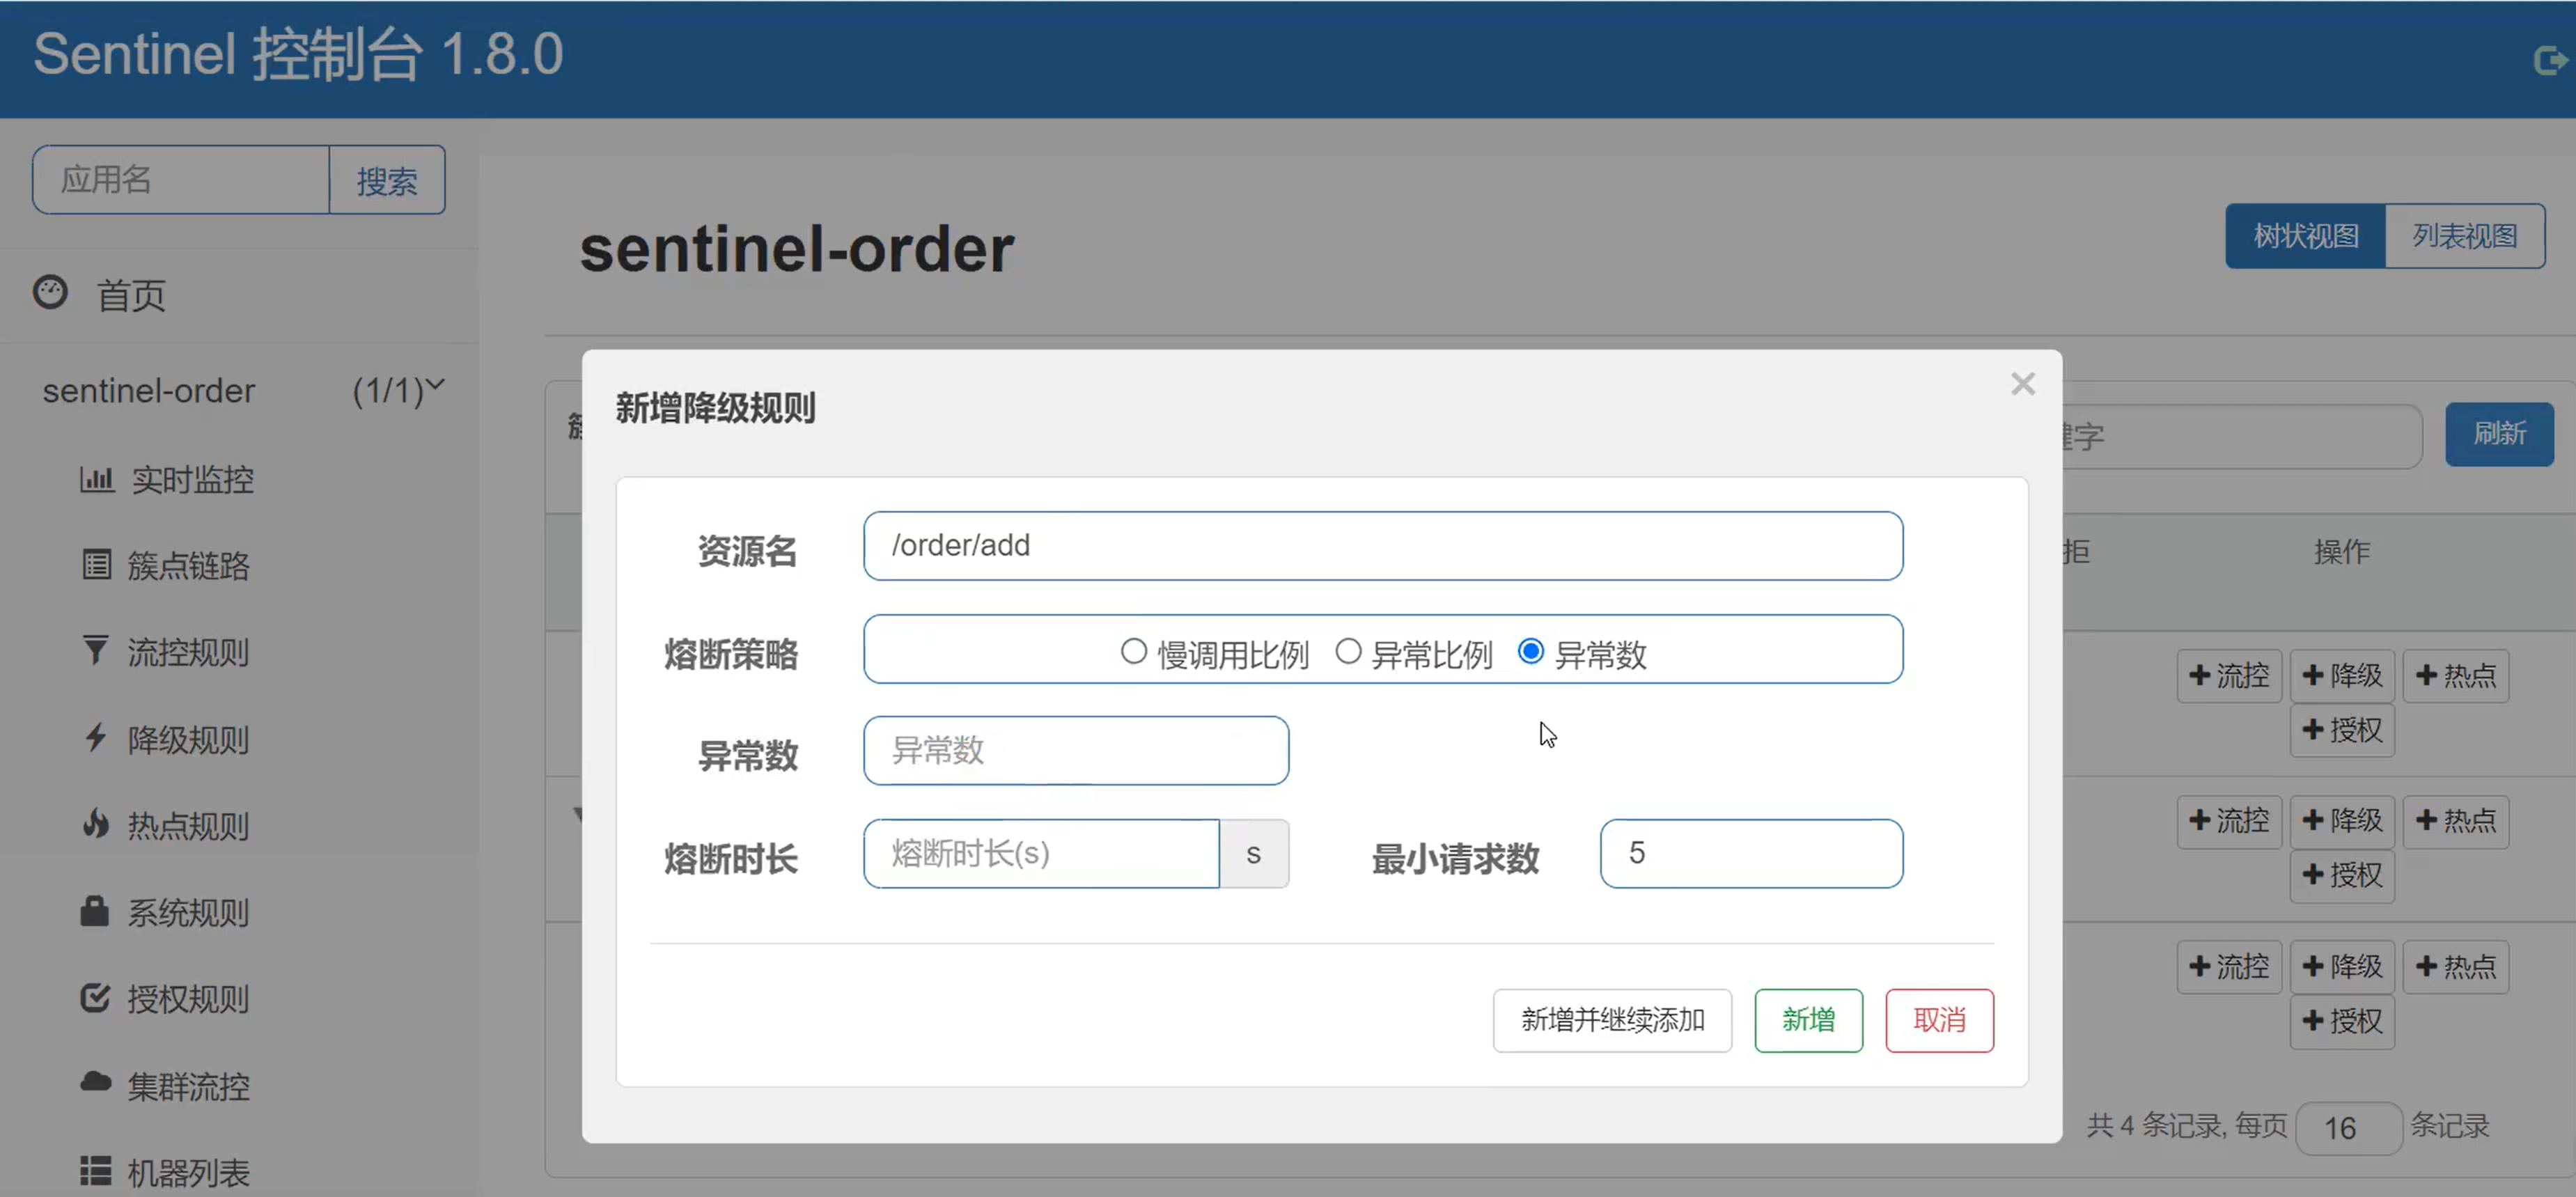Image resolution: width=2576 pixels, height=1197 pixels.
Task: Click +流控 in the second row
Action: click(2229, 821)
